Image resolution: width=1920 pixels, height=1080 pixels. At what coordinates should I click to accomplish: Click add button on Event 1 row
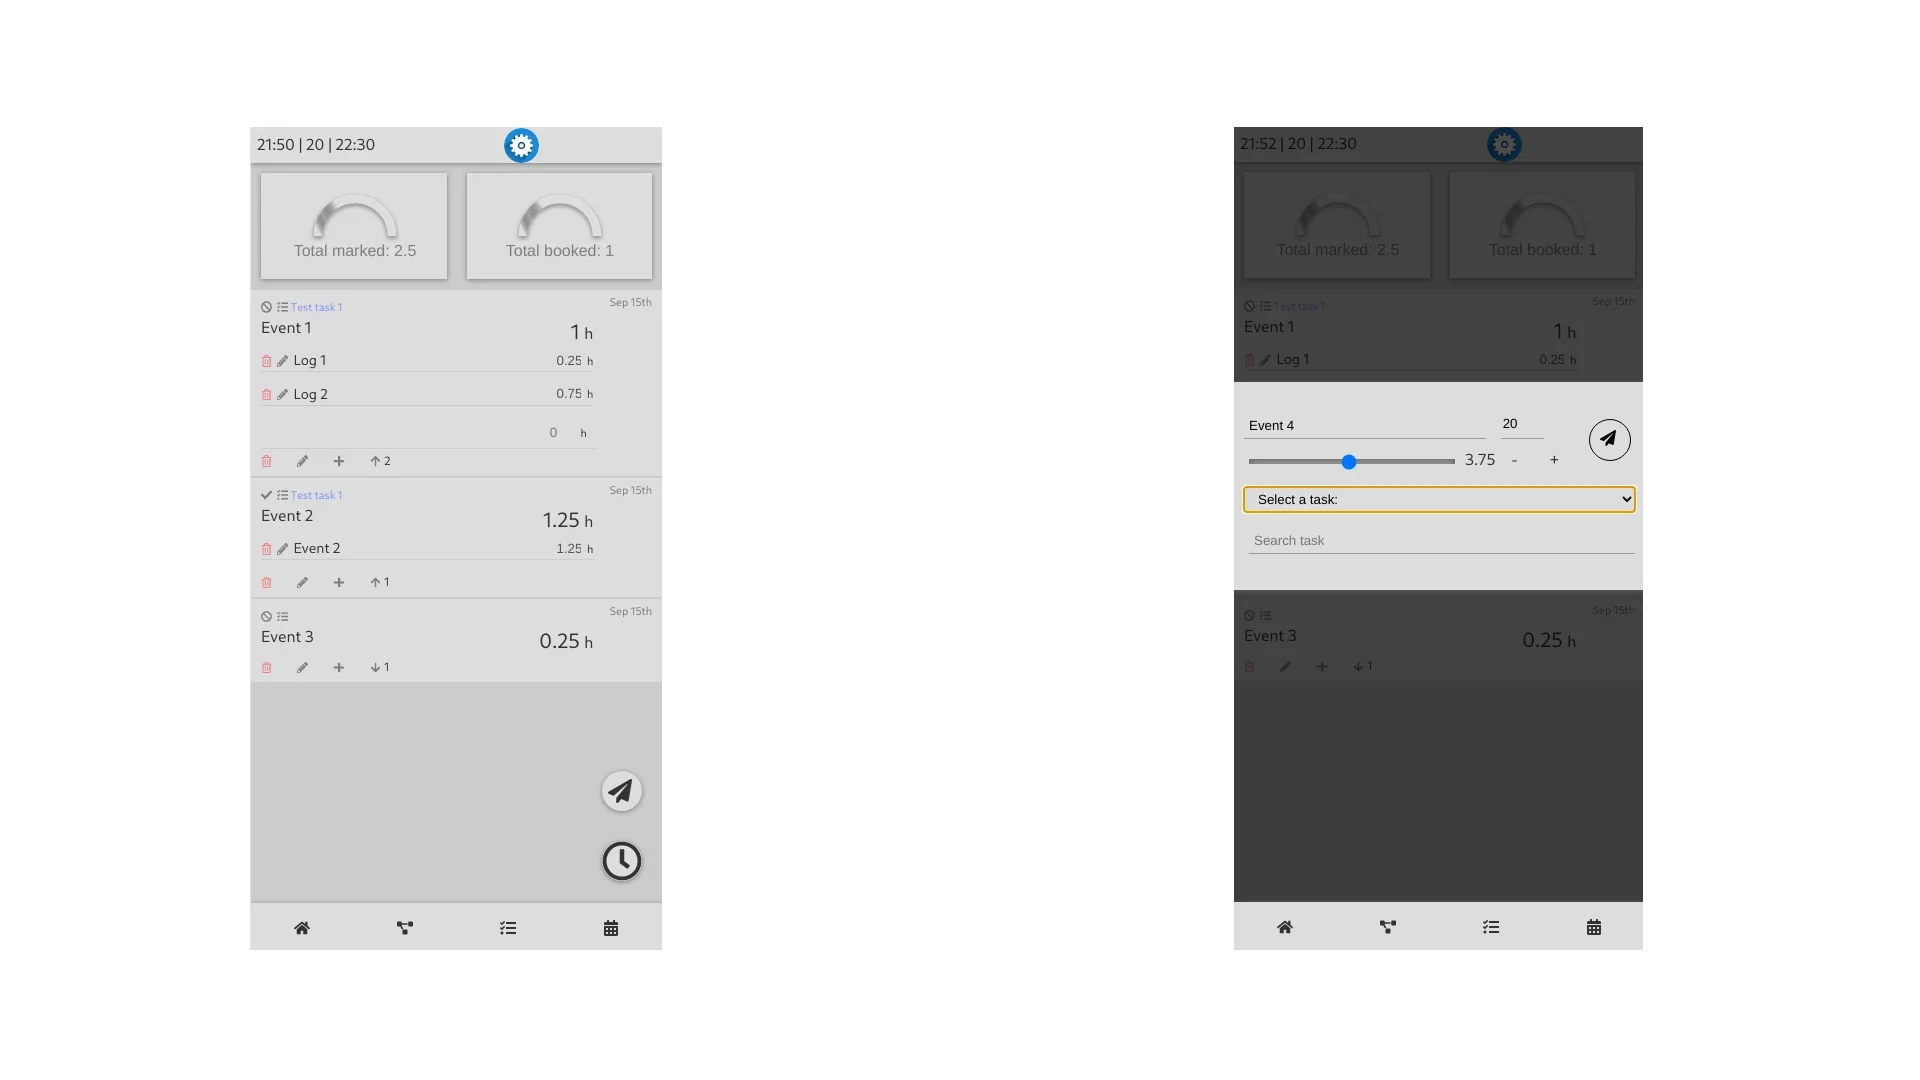coord(339,460)
